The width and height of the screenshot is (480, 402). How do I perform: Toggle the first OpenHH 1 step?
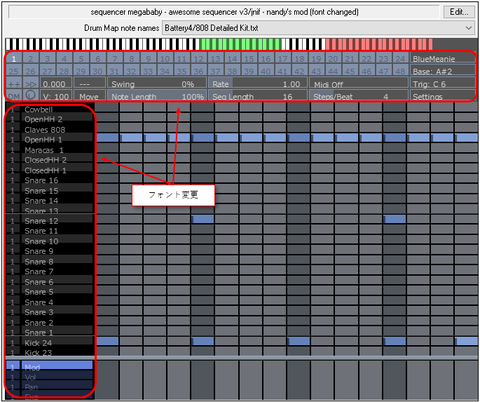click(x=107, y=137)
